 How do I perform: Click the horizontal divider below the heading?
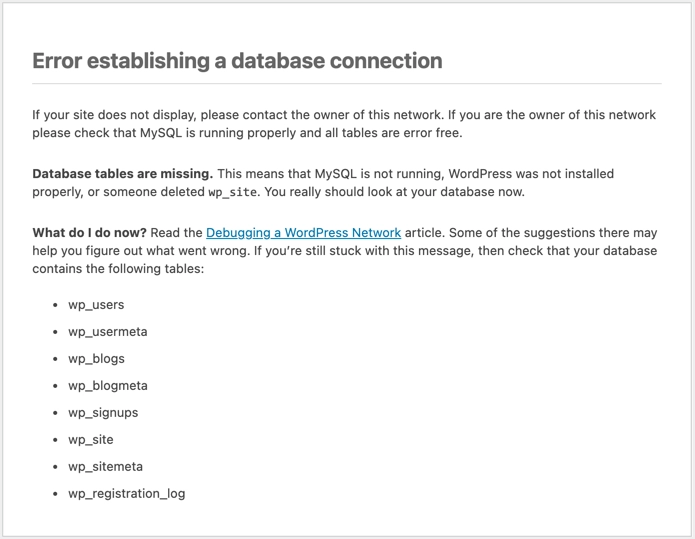pos(347,83)
